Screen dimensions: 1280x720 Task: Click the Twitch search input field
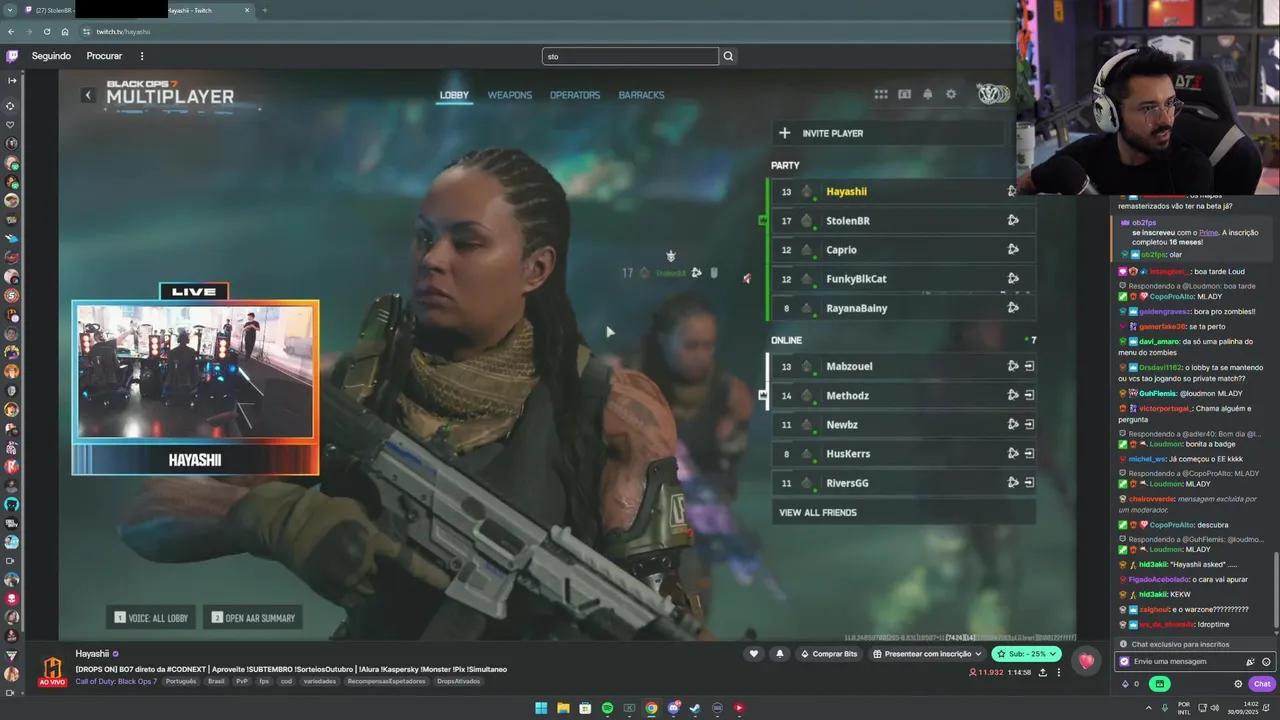(630, 56)
